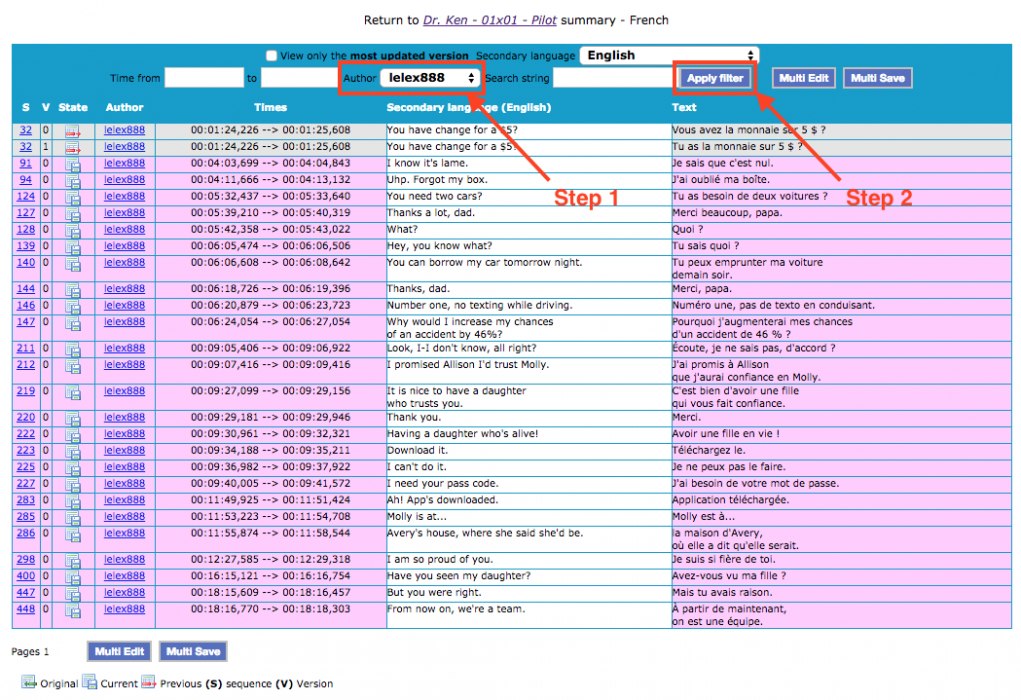The width and height of the screenshot is (1021, 700).
Task: Click the state icon for sequence 212
Action: tap(73, 366)
